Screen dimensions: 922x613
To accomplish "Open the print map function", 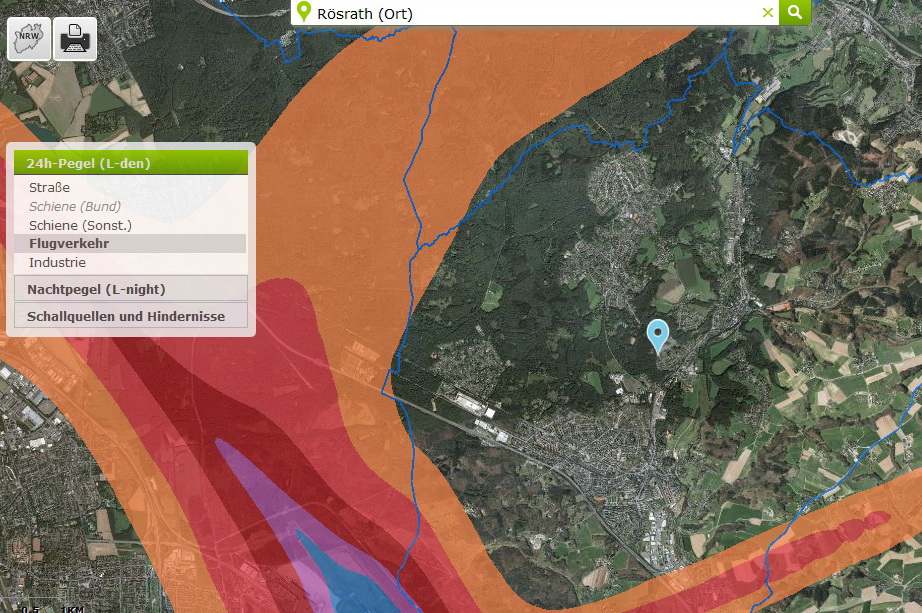I will point(75,39).
